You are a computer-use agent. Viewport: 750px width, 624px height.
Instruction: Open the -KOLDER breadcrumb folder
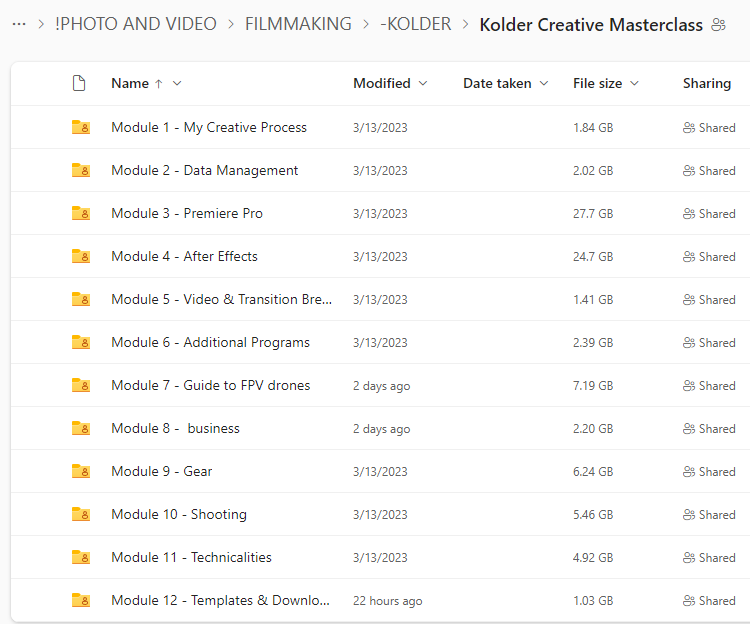[416, 24]
